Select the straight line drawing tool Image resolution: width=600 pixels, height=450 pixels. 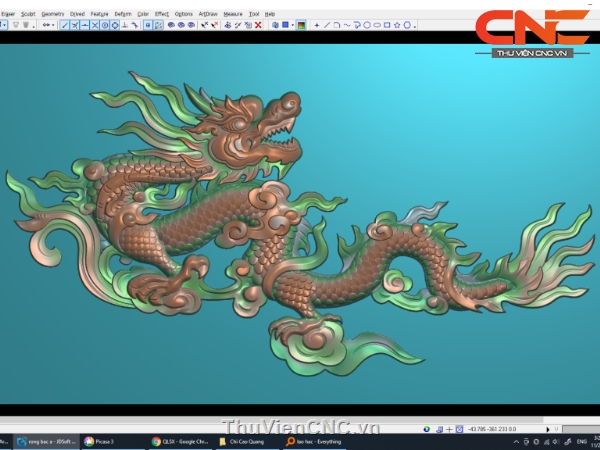click(327, 25)
